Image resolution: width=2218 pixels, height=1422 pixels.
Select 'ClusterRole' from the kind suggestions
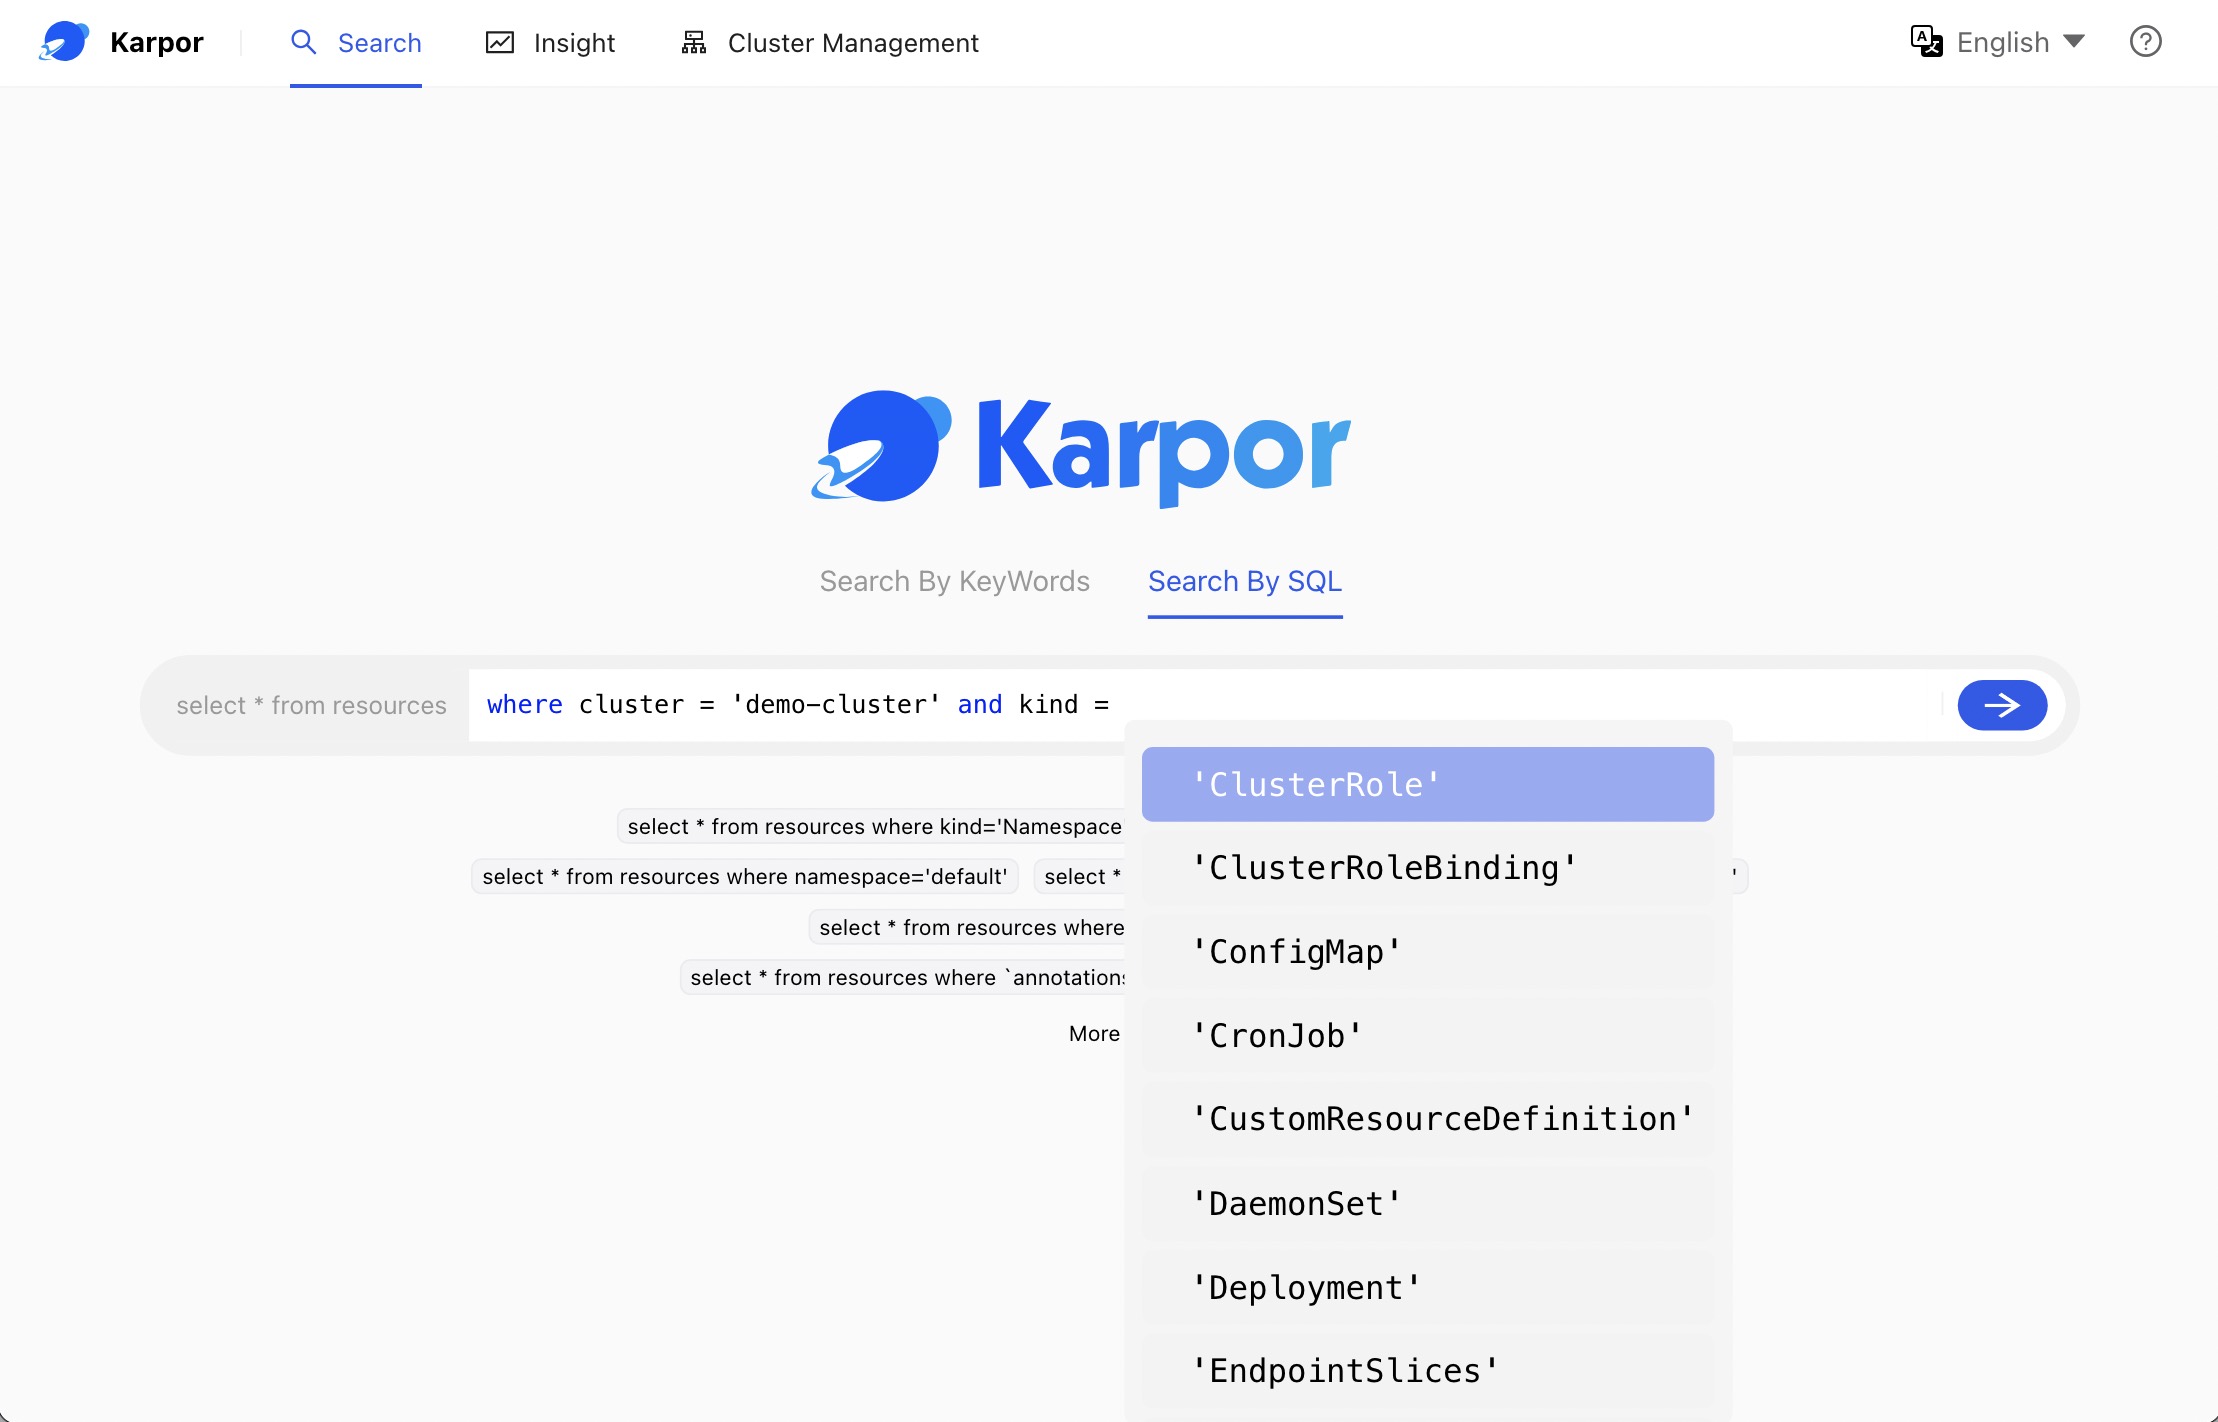pos(1316,784)
